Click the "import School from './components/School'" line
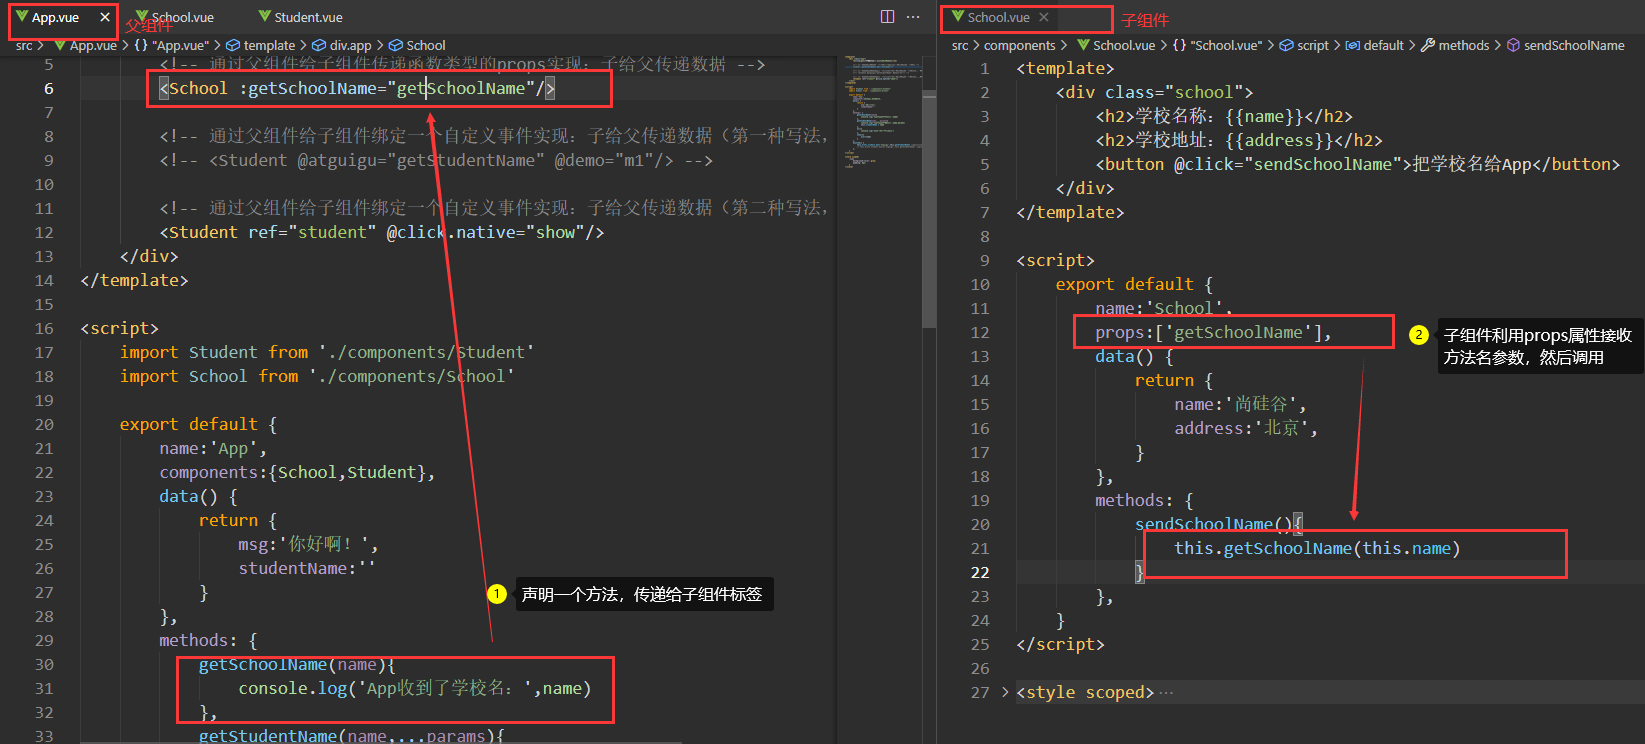 click(x=317, y=376)
